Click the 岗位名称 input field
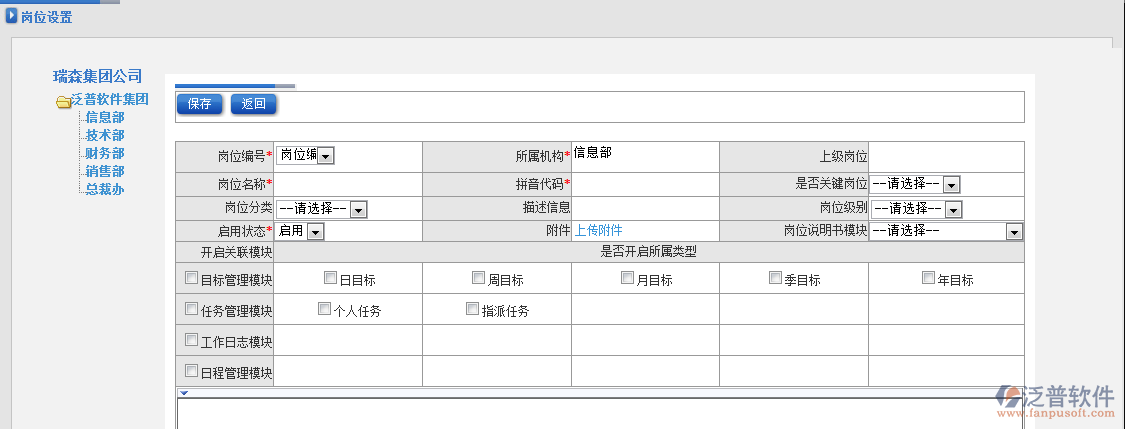 pyautogui.click(x=348, y=184)
